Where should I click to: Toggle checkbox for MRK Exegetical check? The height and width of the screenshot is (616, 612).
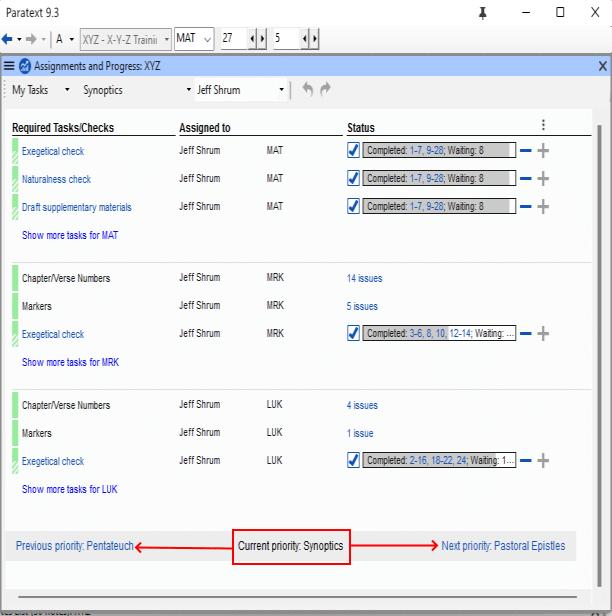point(353,333)
